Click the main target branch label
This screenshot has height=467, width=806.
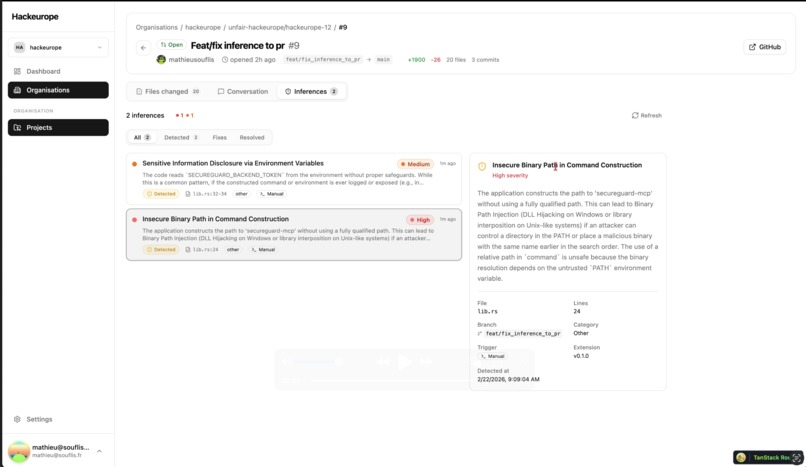pyautogui.click(x=383, y=60)
